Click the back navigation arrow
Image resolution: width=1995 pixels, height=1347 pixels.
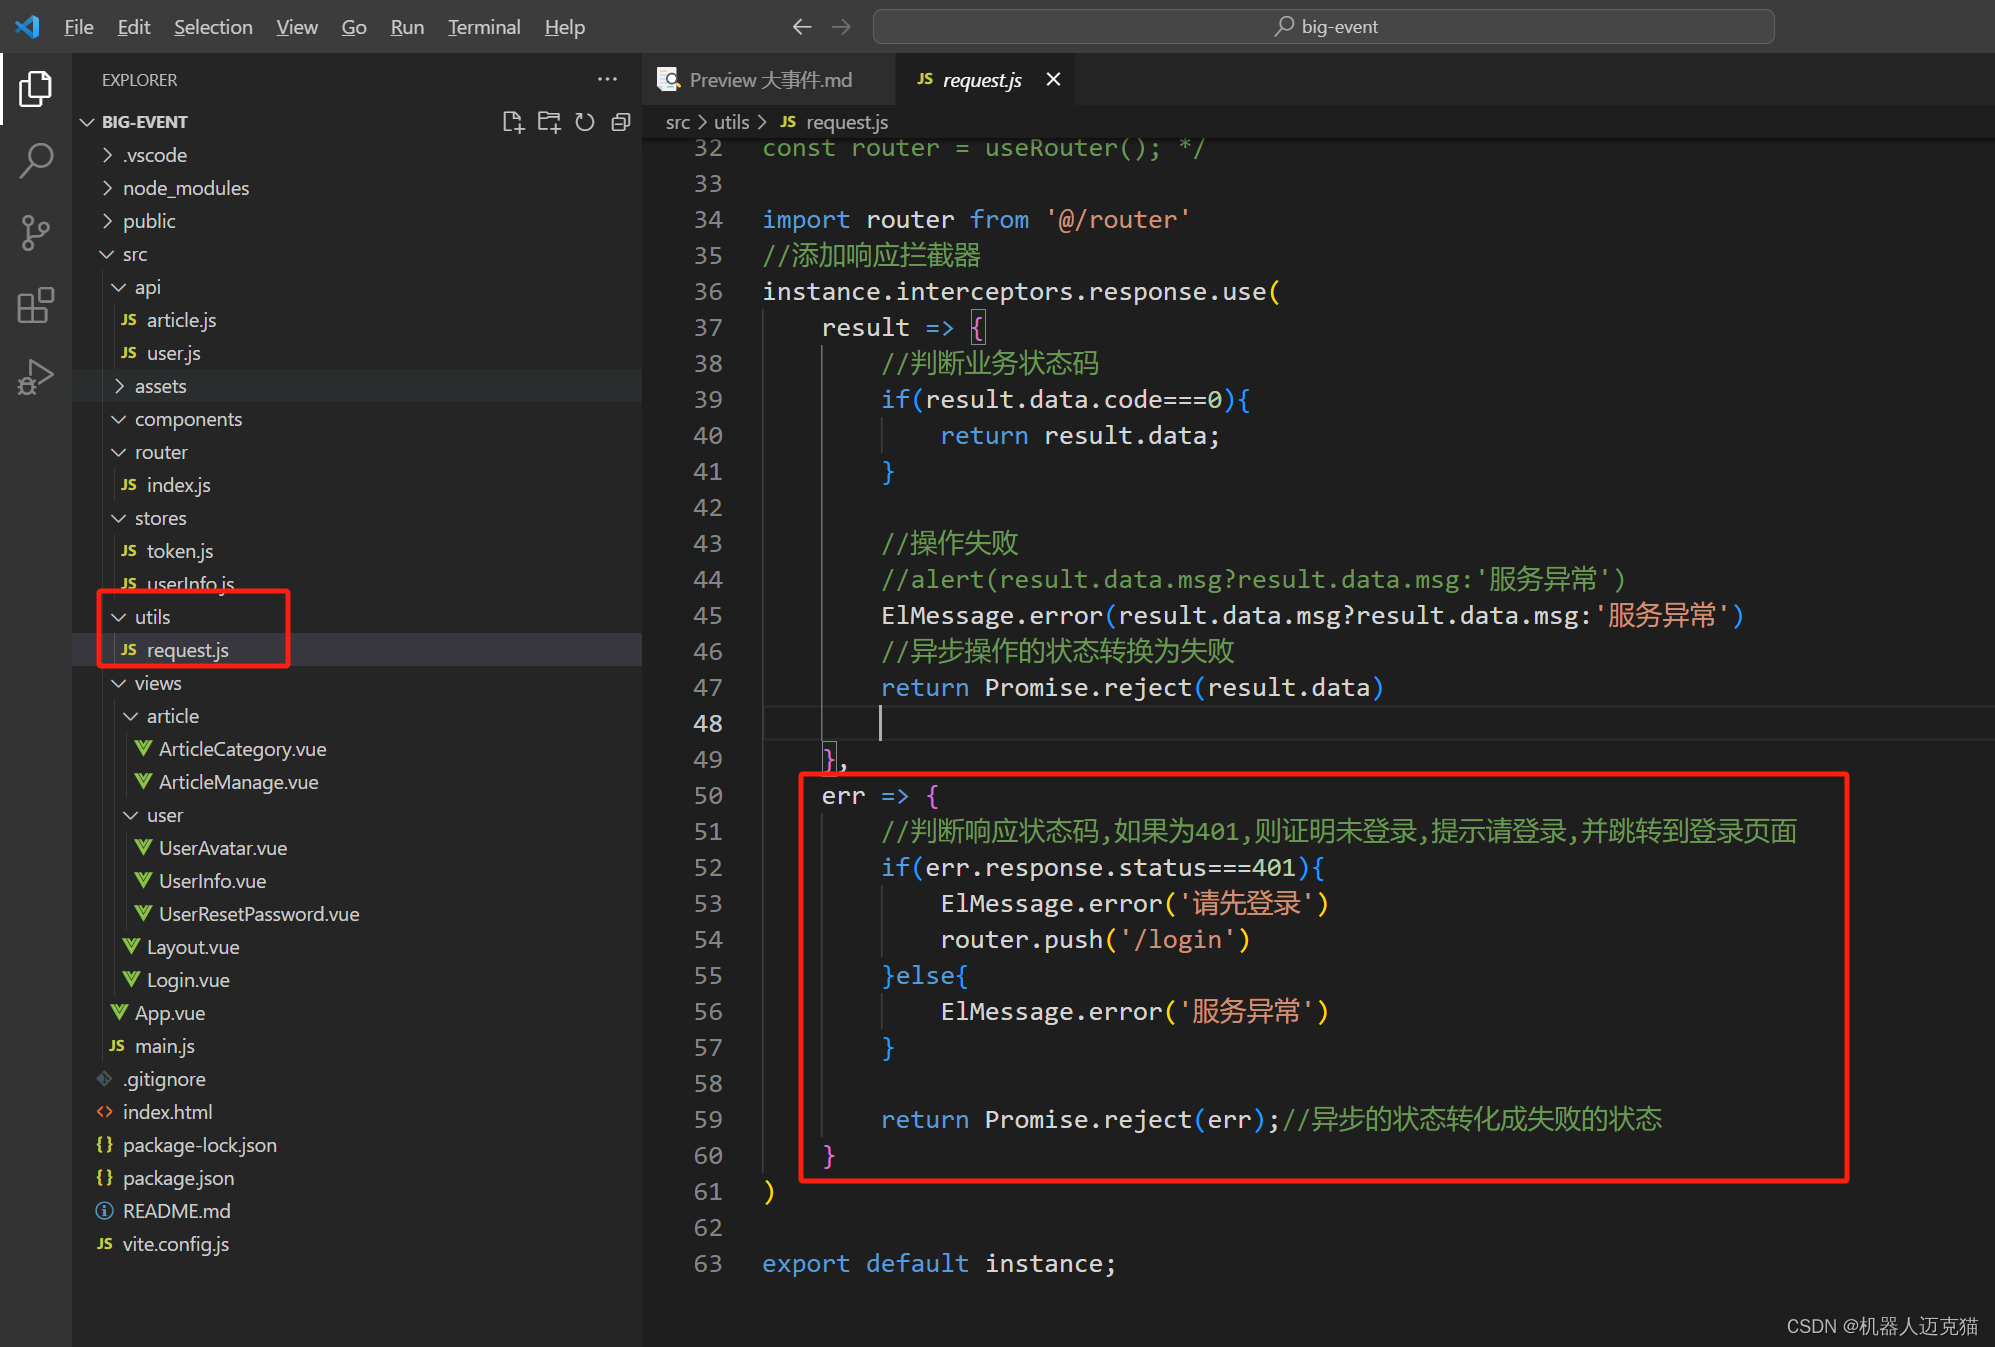point(801,27)
